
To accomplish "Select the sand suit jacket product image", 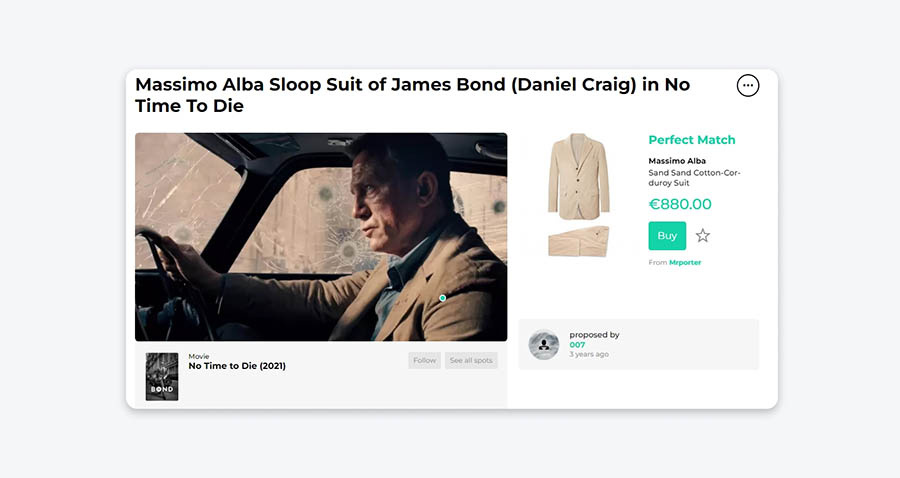I will pyautogui.click(x=578, y=176).
